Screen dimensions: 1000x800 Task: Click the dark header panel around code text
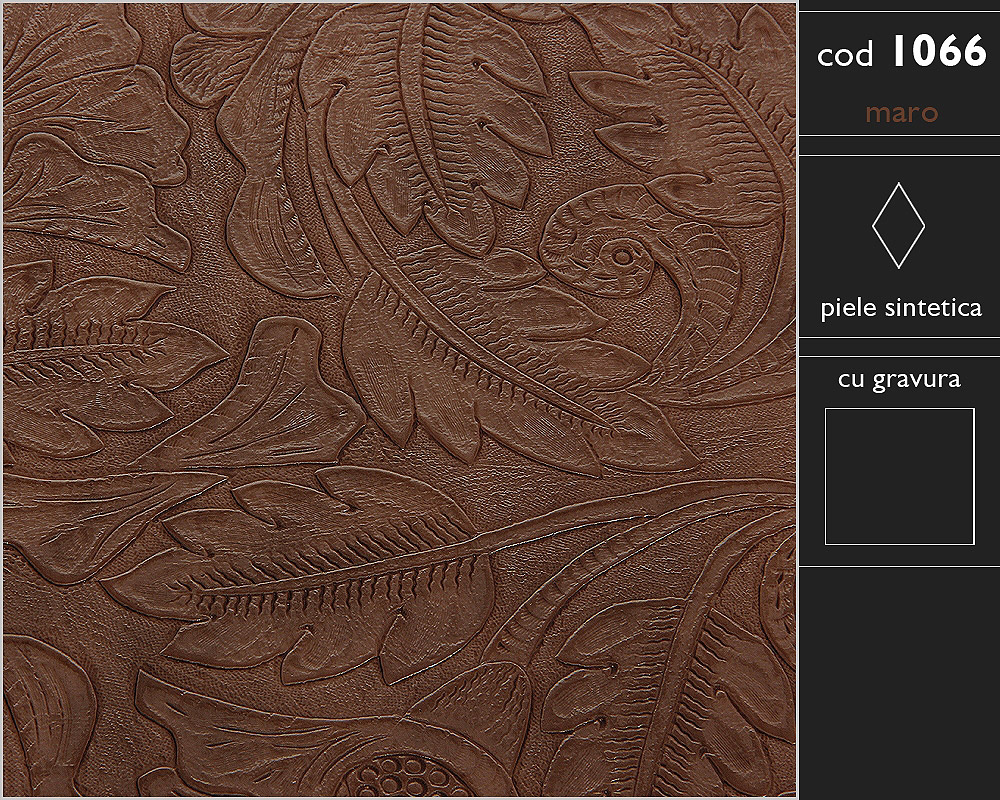[x=899, y=73]
